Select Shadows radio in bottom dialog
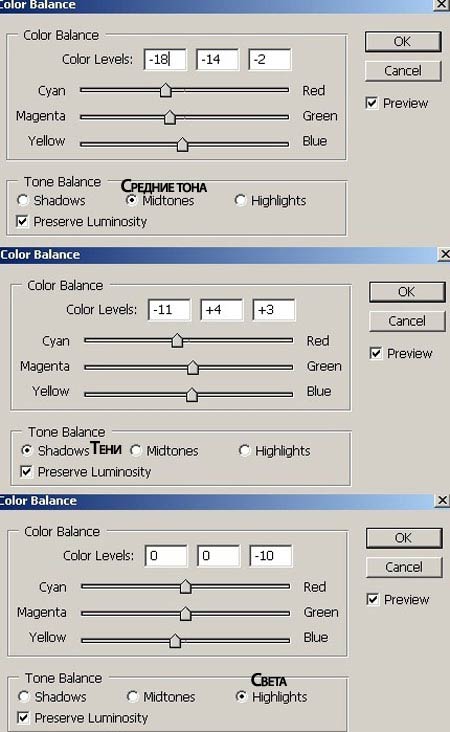The height and width of the screenshot is (732, 450). 24,697
